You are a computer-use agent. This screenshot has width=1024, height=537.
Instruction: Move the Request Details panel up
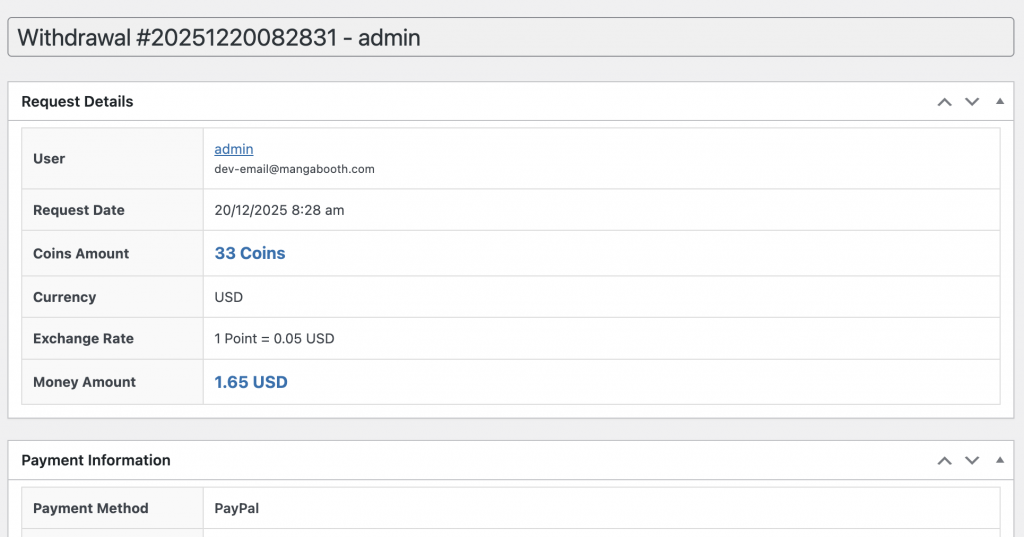(944, 102)
